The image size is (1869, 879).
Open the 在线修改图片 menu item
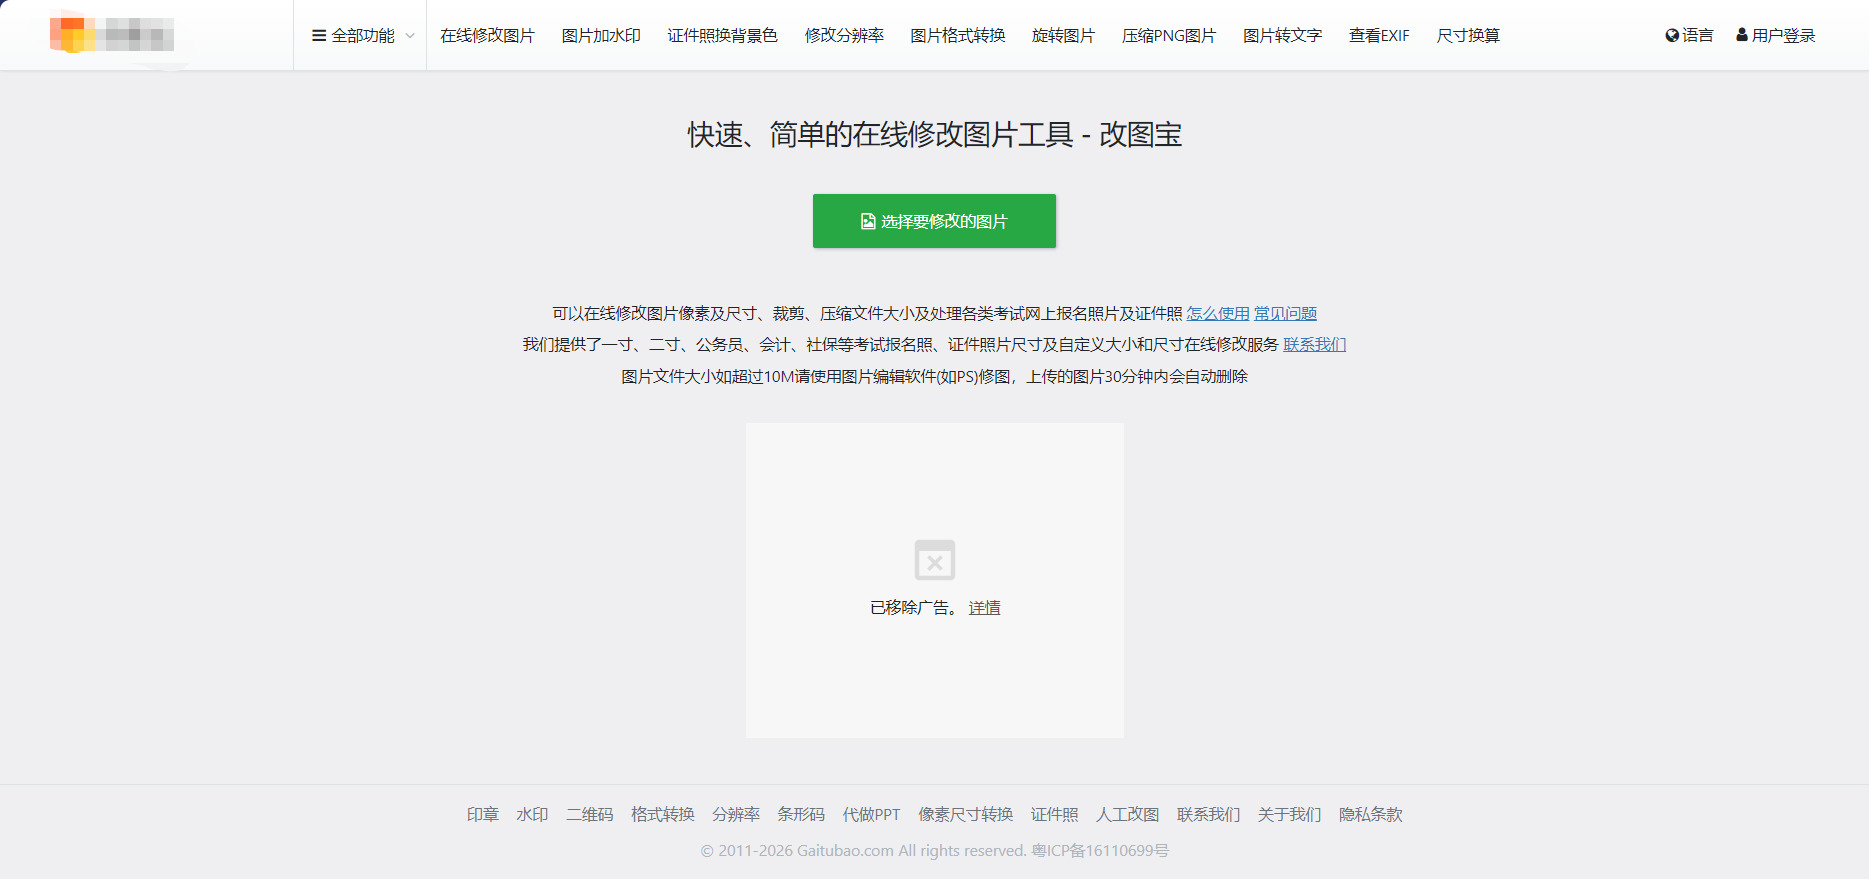point(488,36)
